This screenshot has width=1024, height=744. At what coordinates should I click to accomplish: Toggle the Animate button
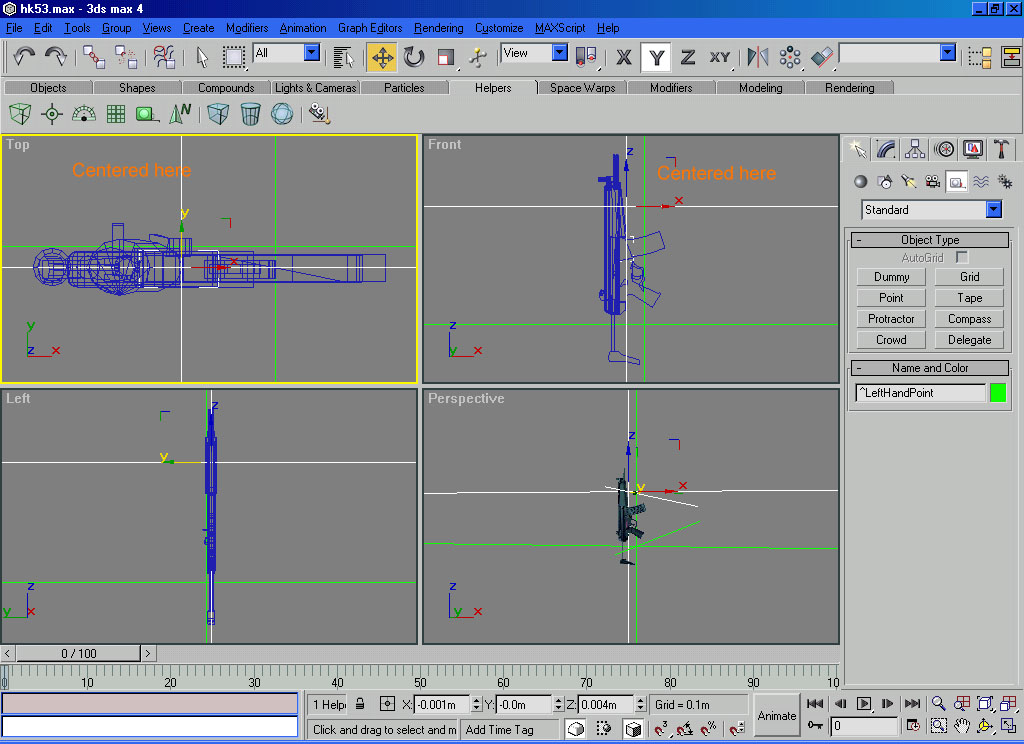tap(777, 715)
